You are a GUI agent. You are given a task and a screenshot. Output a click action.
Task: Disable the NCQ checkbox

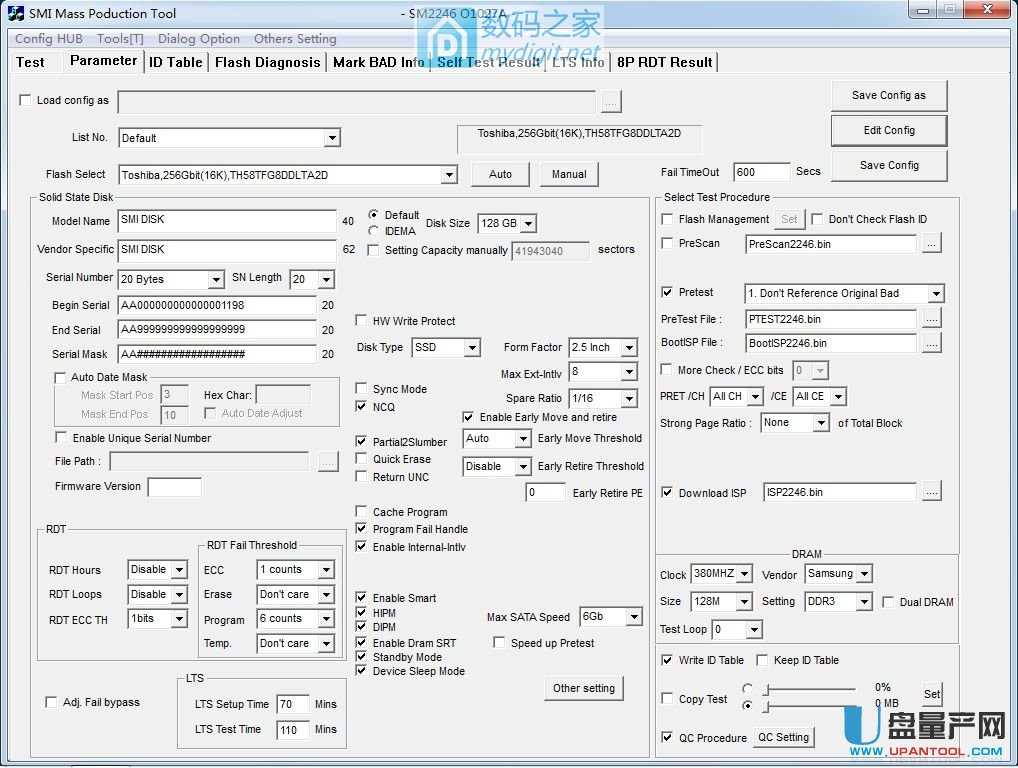pyautogui.click(x=362, y=407)
